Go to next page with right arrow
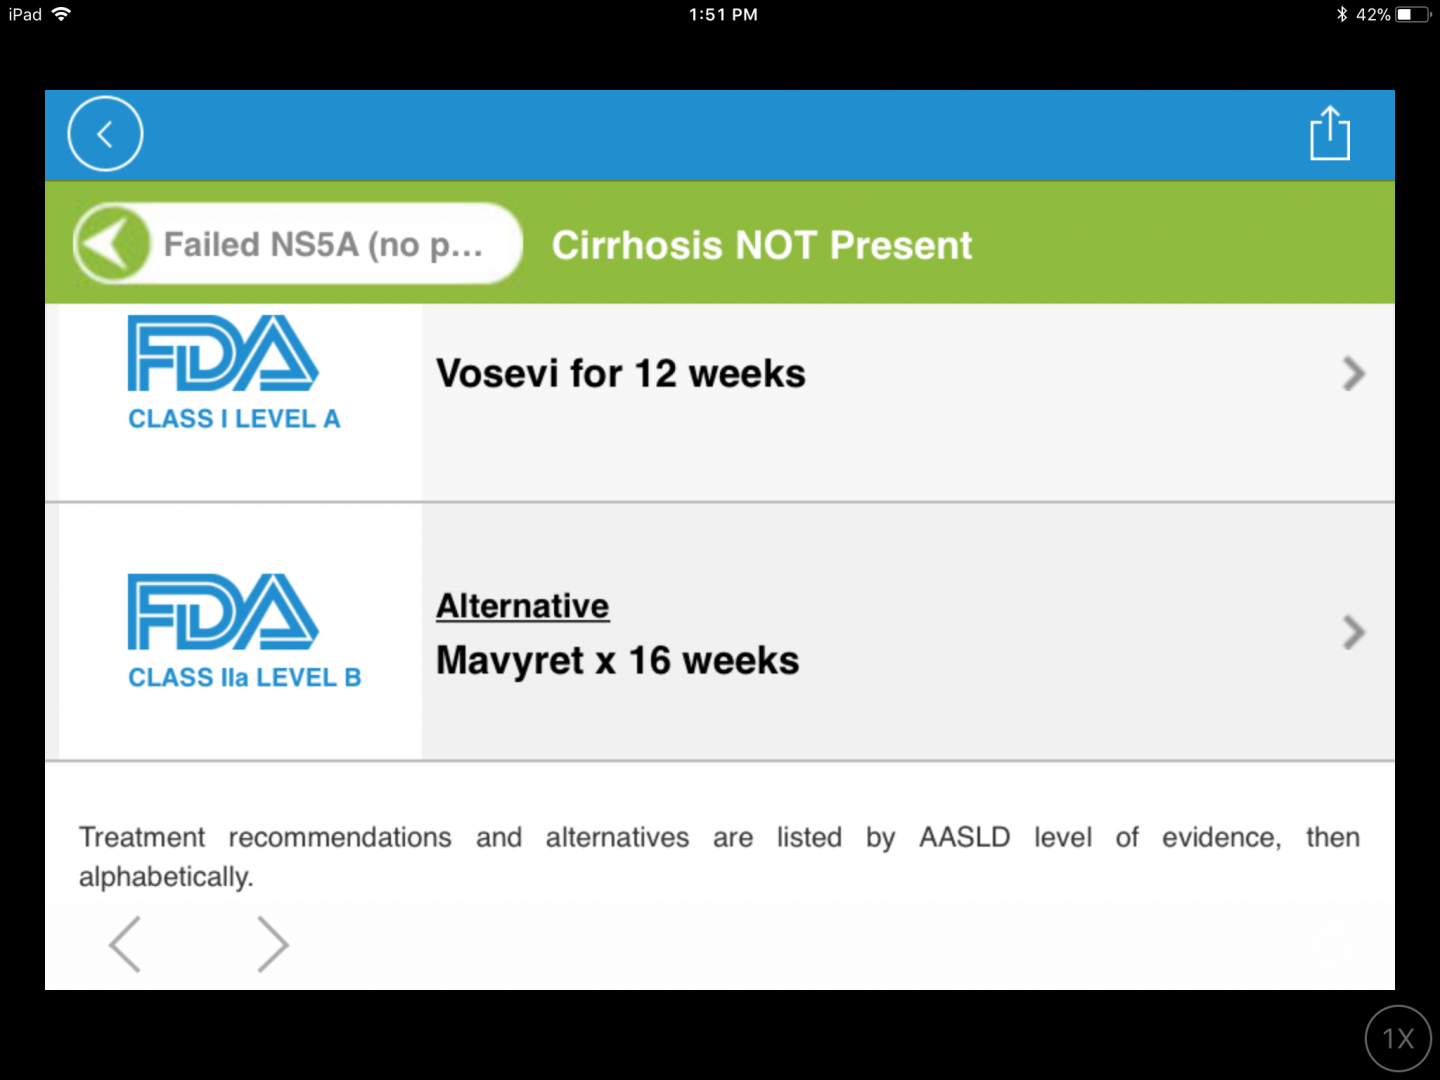This screenshot has height=1080, width=1440. point(272,944)
